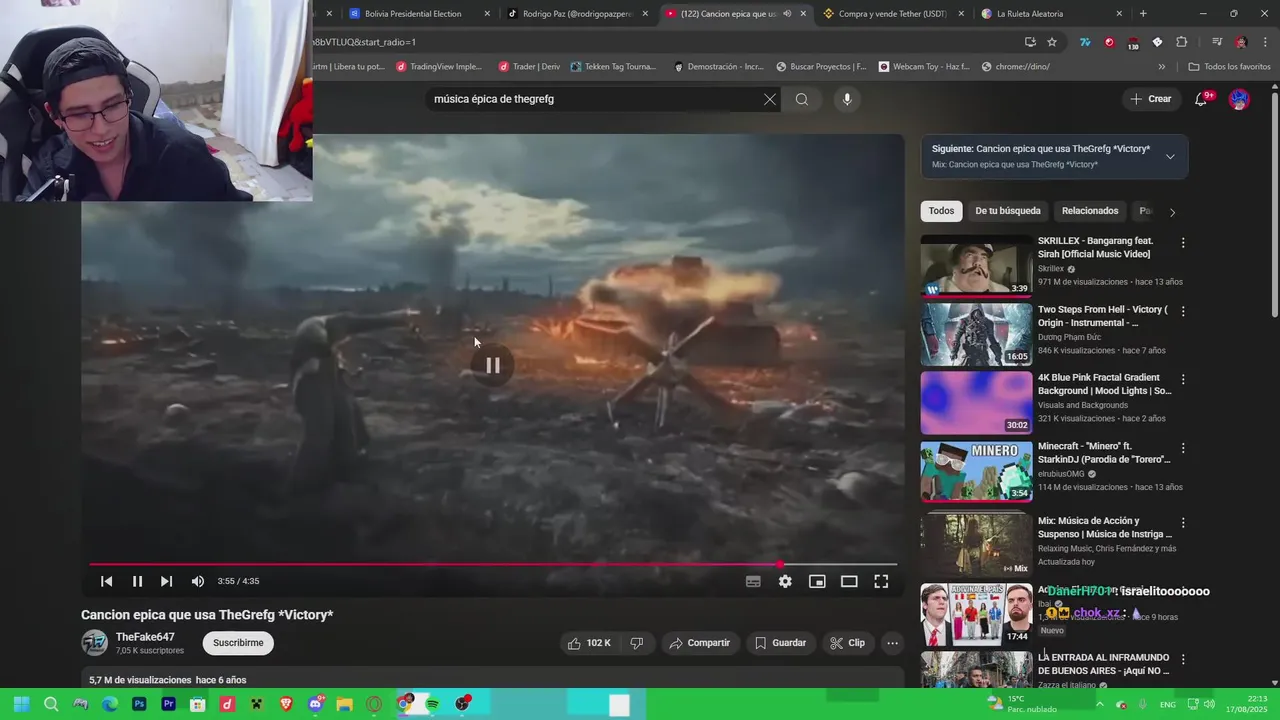This screenshot has height=720, width=1280.
Task: Skip to the previous video
Action: tap(106, 581)
